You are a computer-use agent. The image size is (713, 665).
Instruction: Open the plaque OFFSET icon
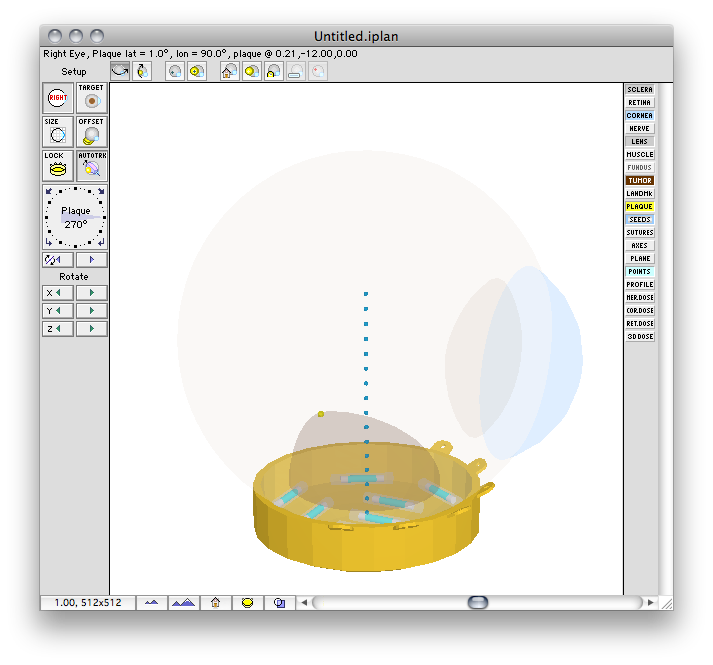click(x=92, y=132)
